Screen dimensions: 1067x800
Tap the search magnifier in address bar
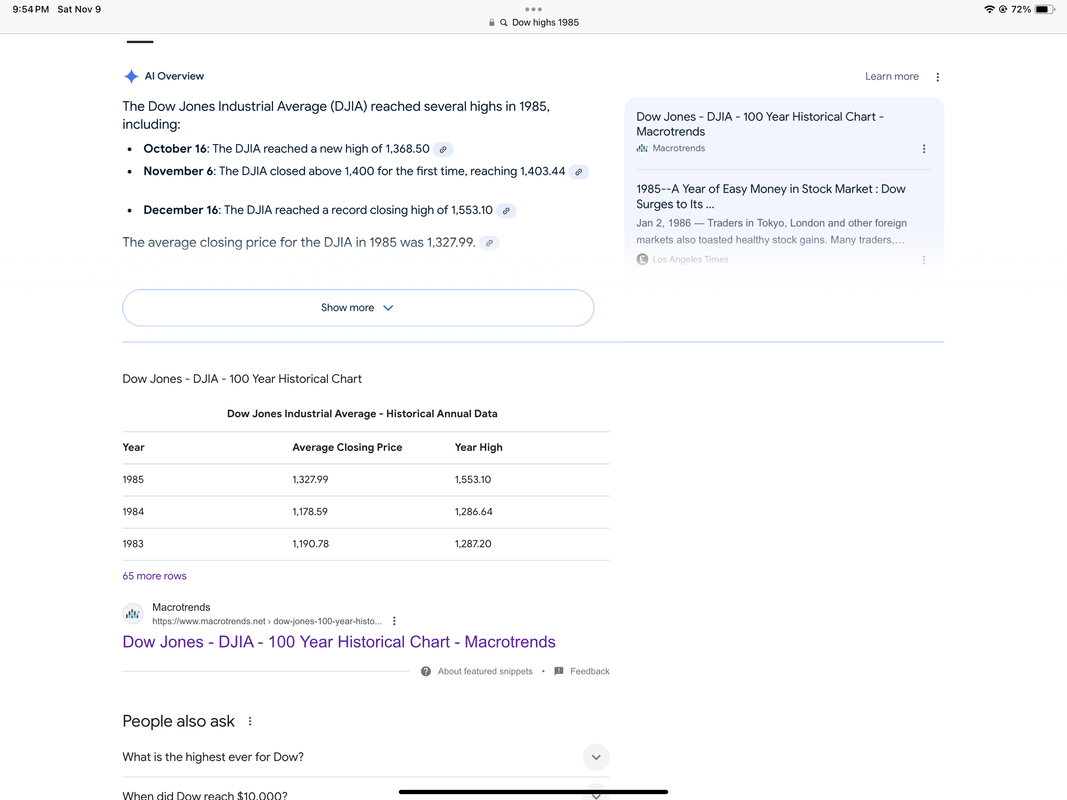[504, 22]
